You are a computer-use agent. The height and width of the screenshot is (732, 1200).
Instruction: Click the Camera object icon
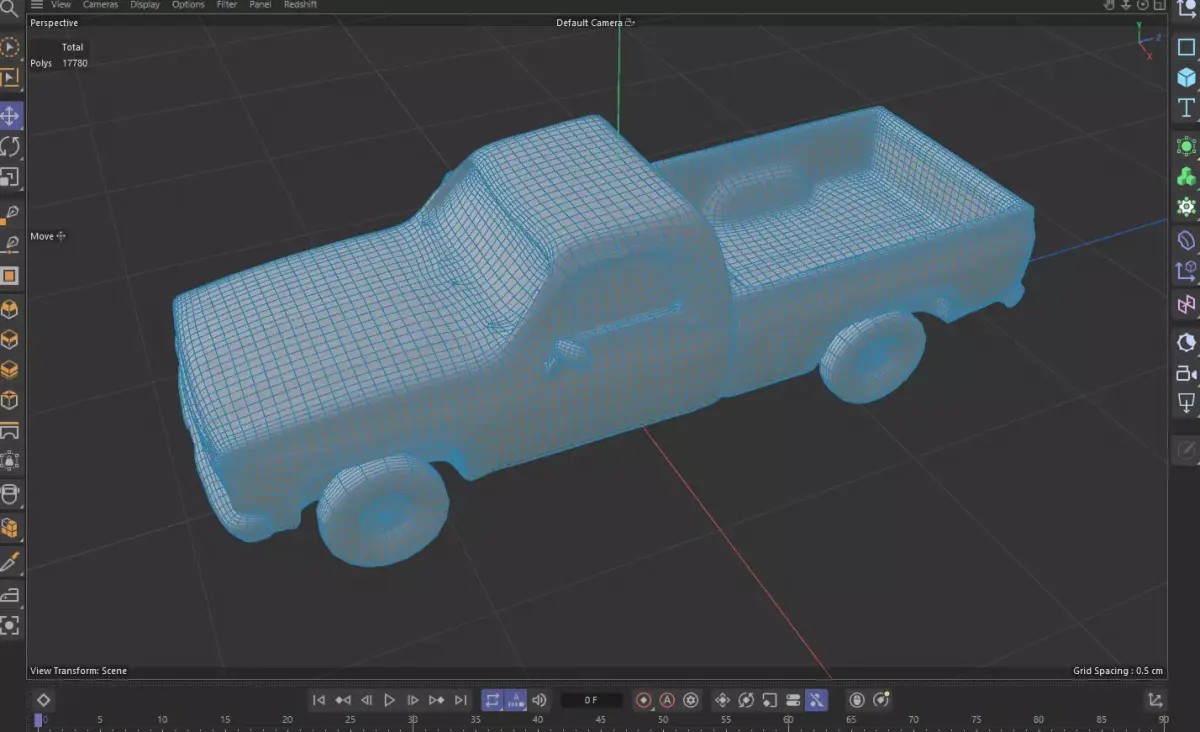click(x=1186, y=373)
